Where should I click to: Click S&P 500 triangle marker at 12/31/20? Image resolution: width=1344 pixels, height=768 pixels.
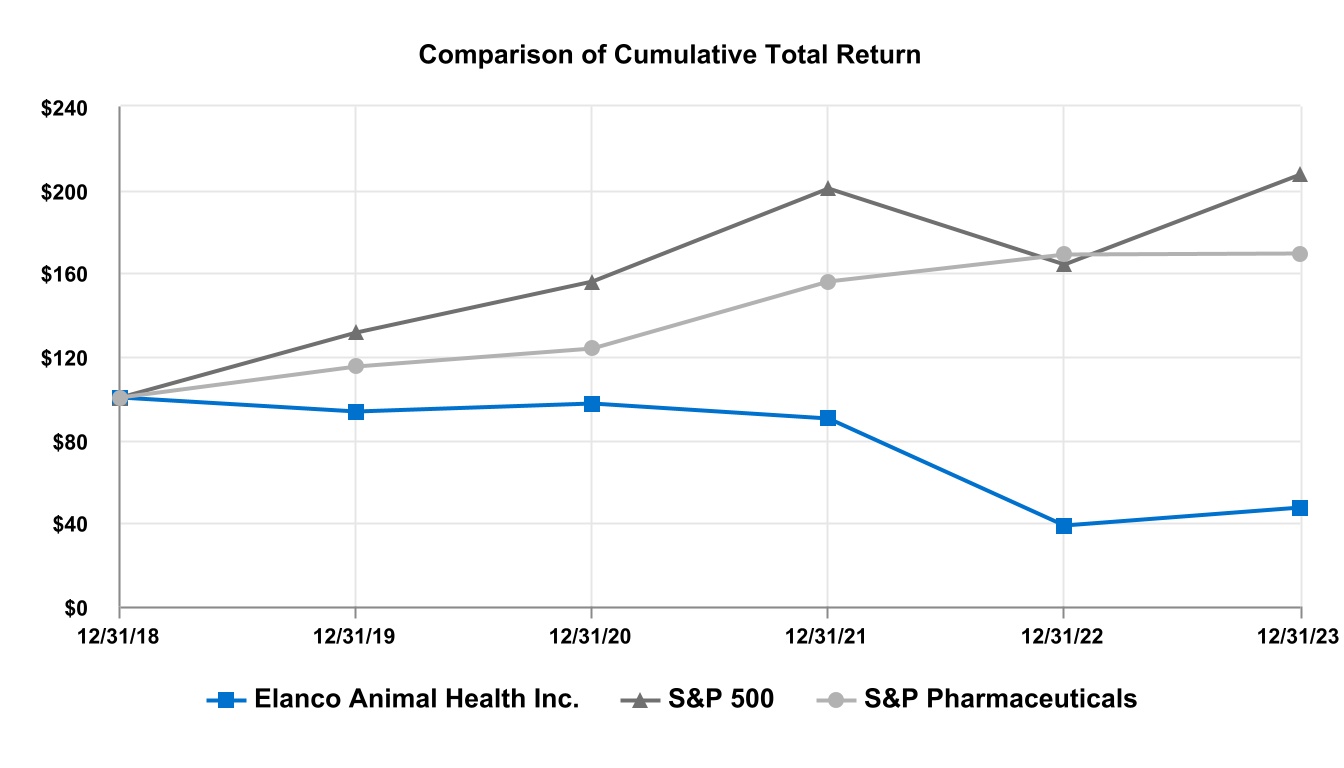click(592, 282)
